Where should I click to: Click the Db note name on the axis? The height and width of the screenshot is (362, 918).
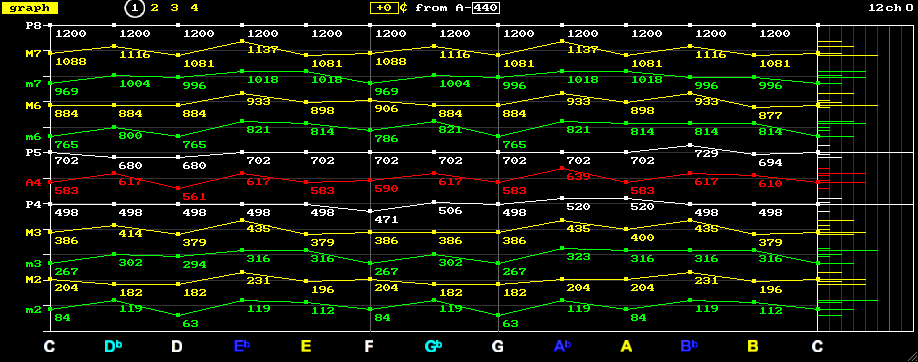click(114, 346)
